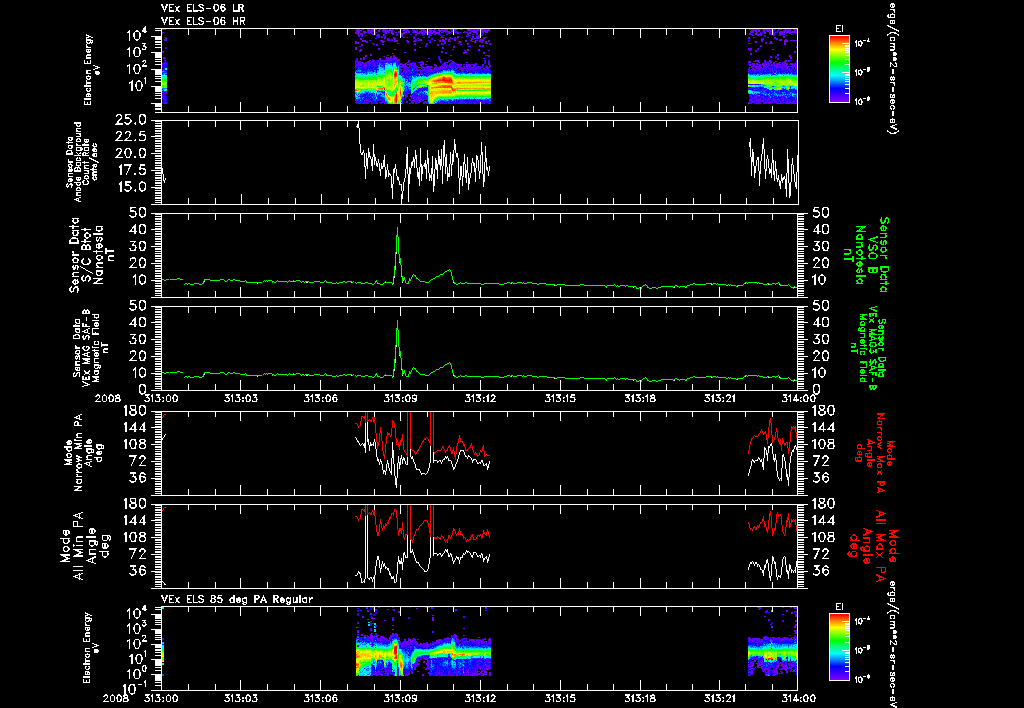Click the spike peak in the S/C Btot trace

[x=397, y=229]
